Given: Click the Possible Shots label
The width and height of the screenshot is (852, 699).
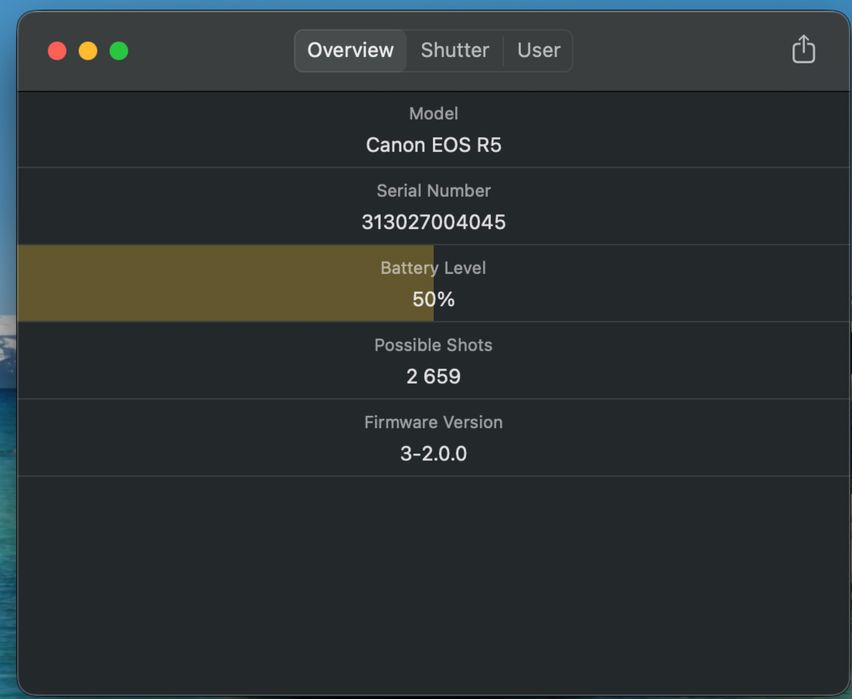Looking at the screenshot, I should [x=434, y=345].
